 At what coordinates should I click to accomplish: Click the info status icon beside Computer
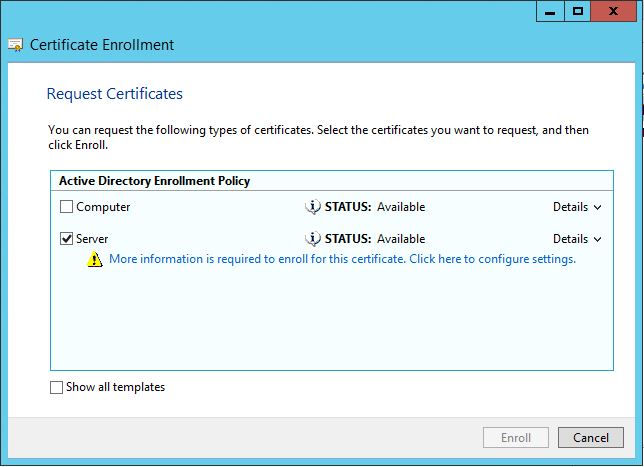pos(313,207)
